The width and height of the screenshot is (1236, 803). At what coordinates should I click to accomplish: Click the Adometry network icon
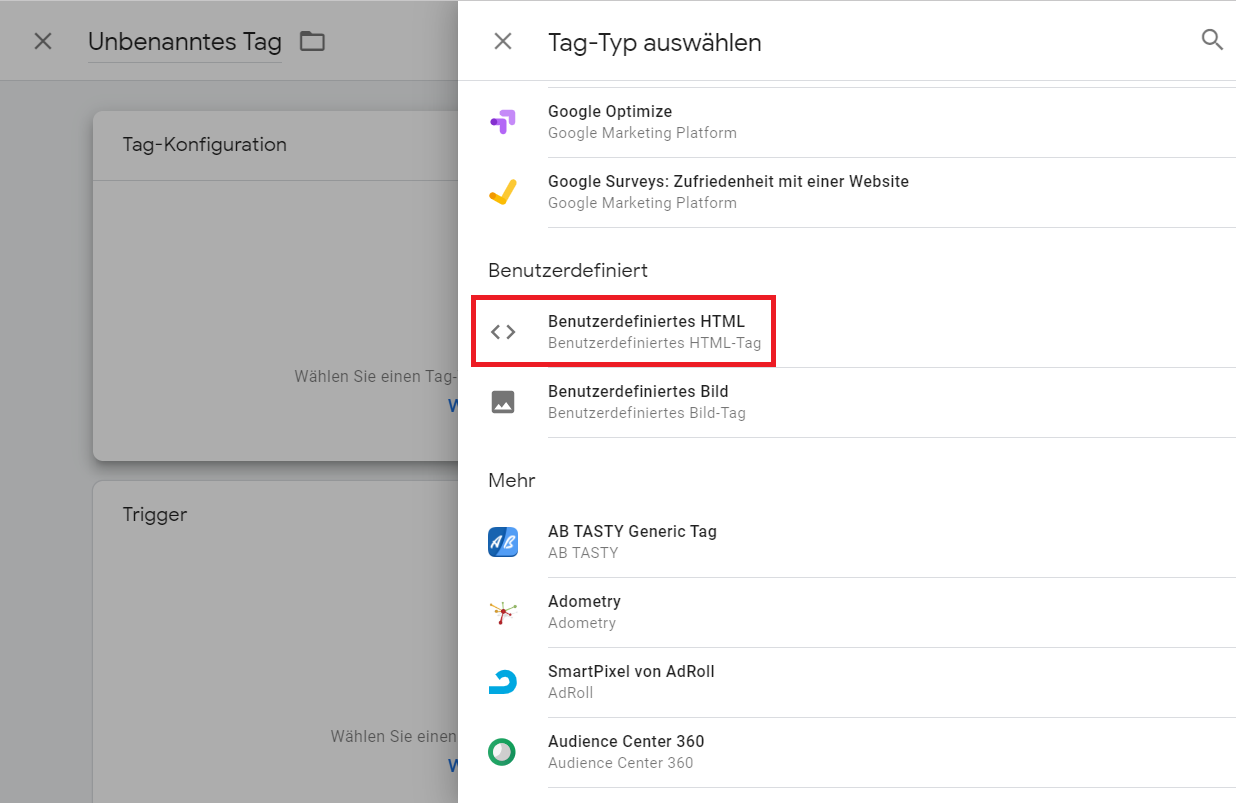pyautogui.click(x=503, y=612)
